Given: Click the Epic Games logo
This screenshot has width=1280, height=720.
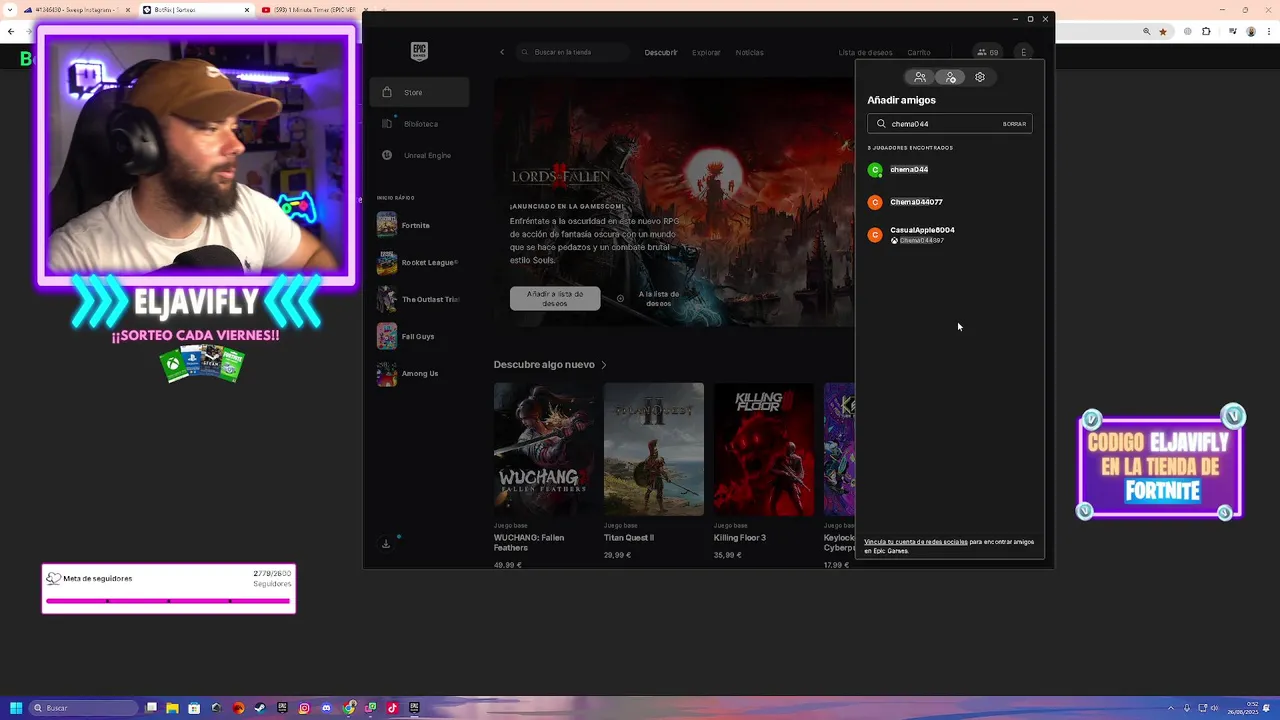Looking at the screenshot, I should tap(419, 52).
